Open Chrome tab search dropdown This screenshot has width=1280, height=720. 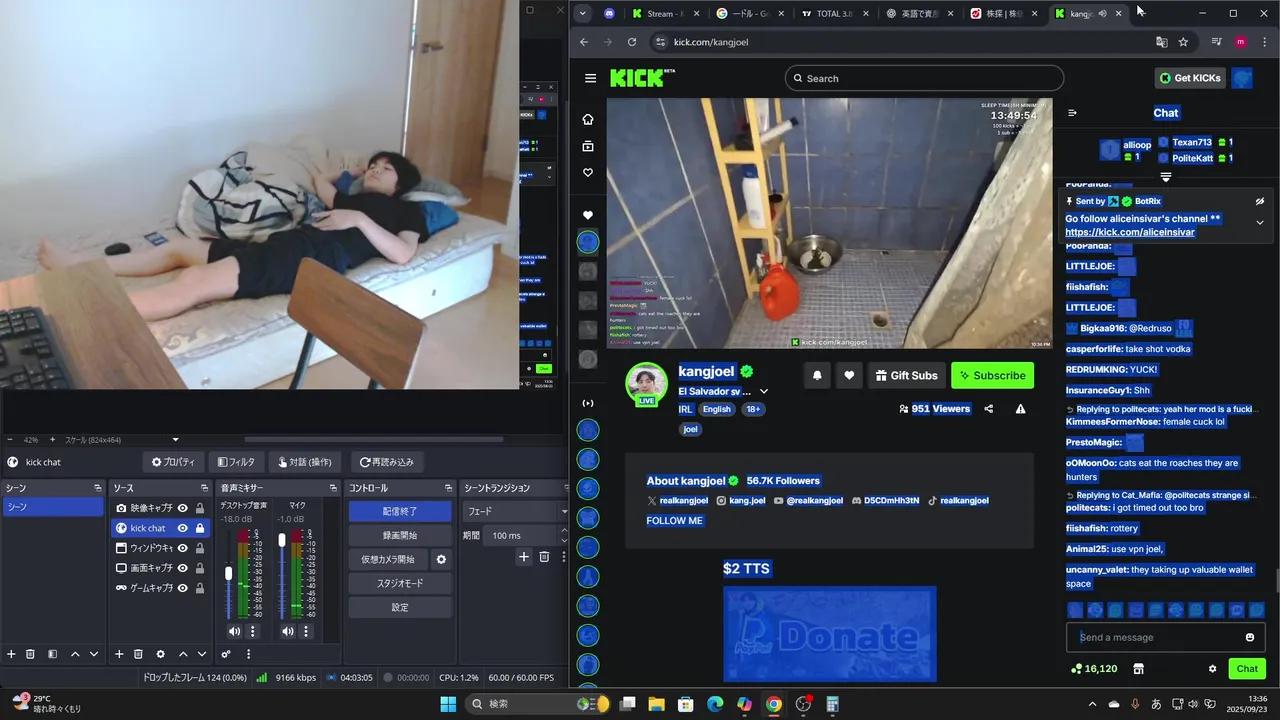tap(583, 13)
